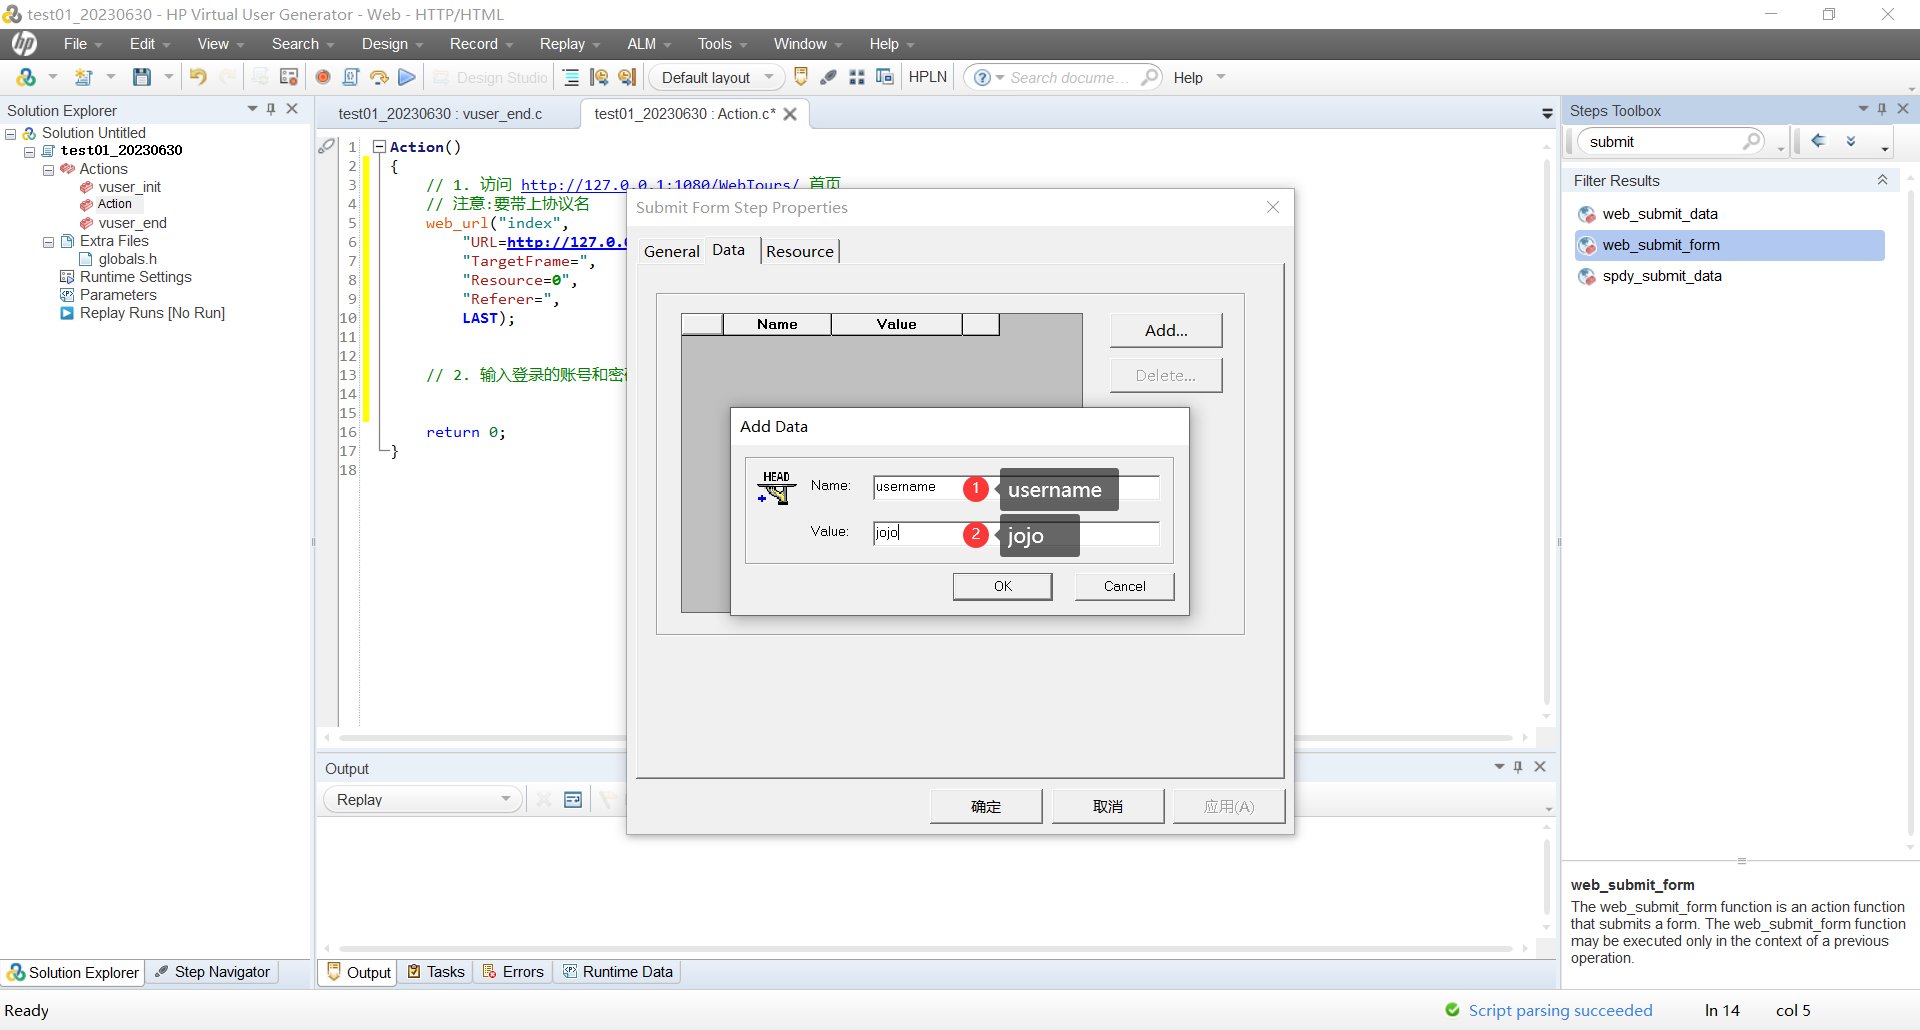
Task: Open the Tools menu
Action: click(722, 43)
